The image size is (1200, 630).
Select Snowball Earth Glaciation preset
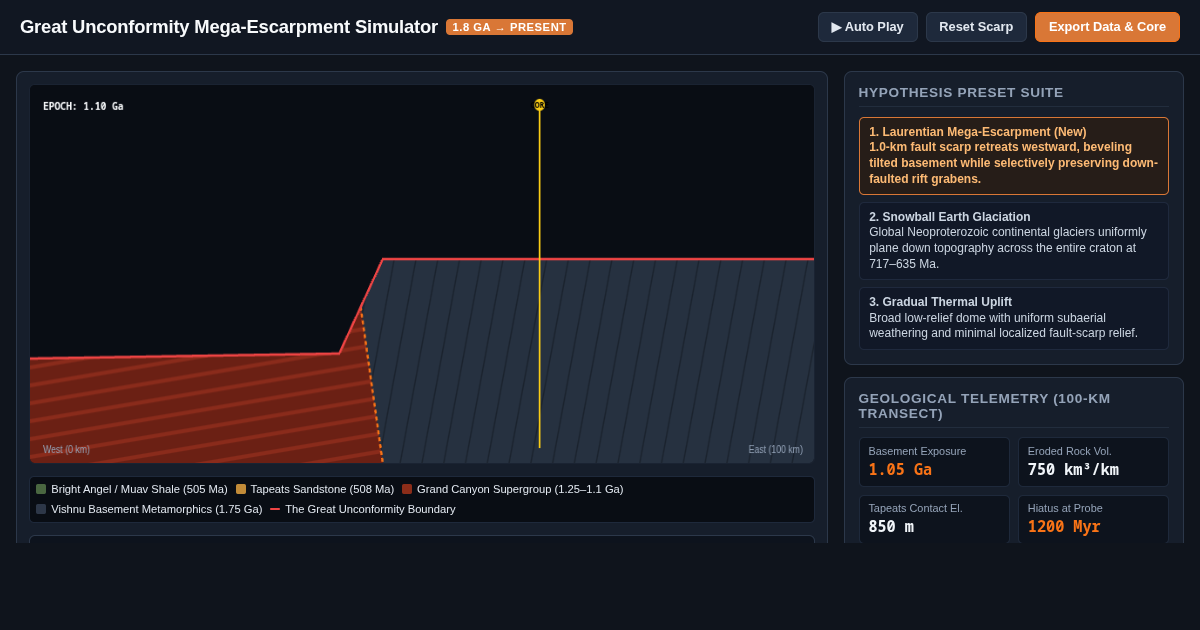[x=1013, y=241]
